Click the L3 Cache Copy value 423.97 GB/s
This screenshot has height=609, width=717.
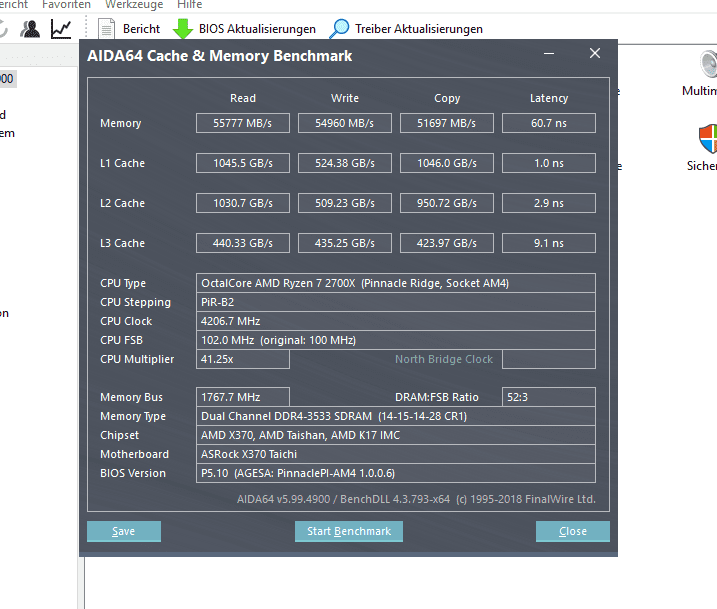447,243
